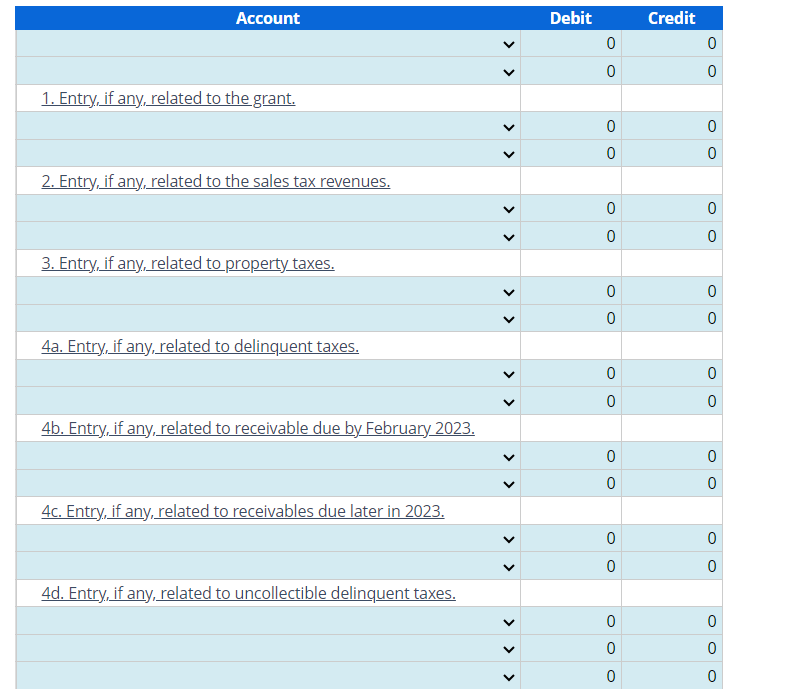Click '4d. Entry... uncollectible delinquent taxes.'
792x689 pixels.
(x=249, y=593)
